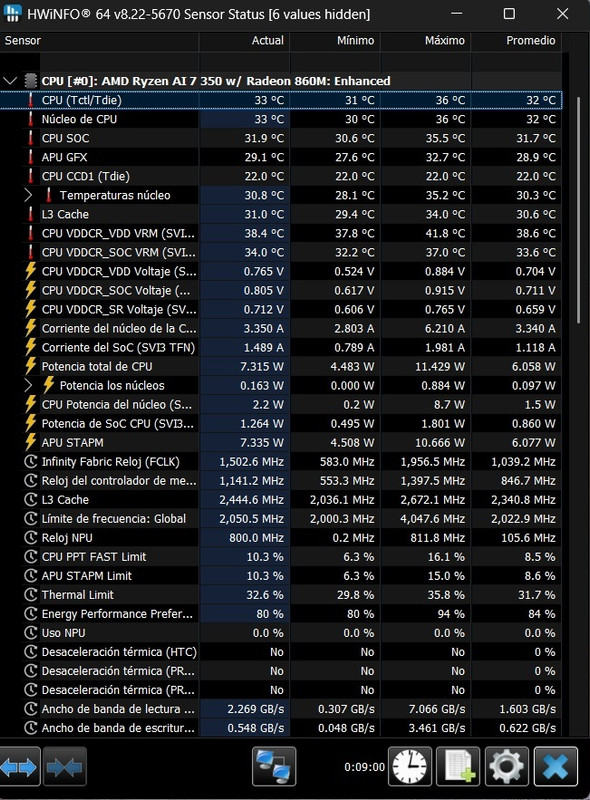Click clock icon of Infinity Fabric Reloj row
Image resolution: width=590 pixels, height=800 pixels.
coord(31,462)
